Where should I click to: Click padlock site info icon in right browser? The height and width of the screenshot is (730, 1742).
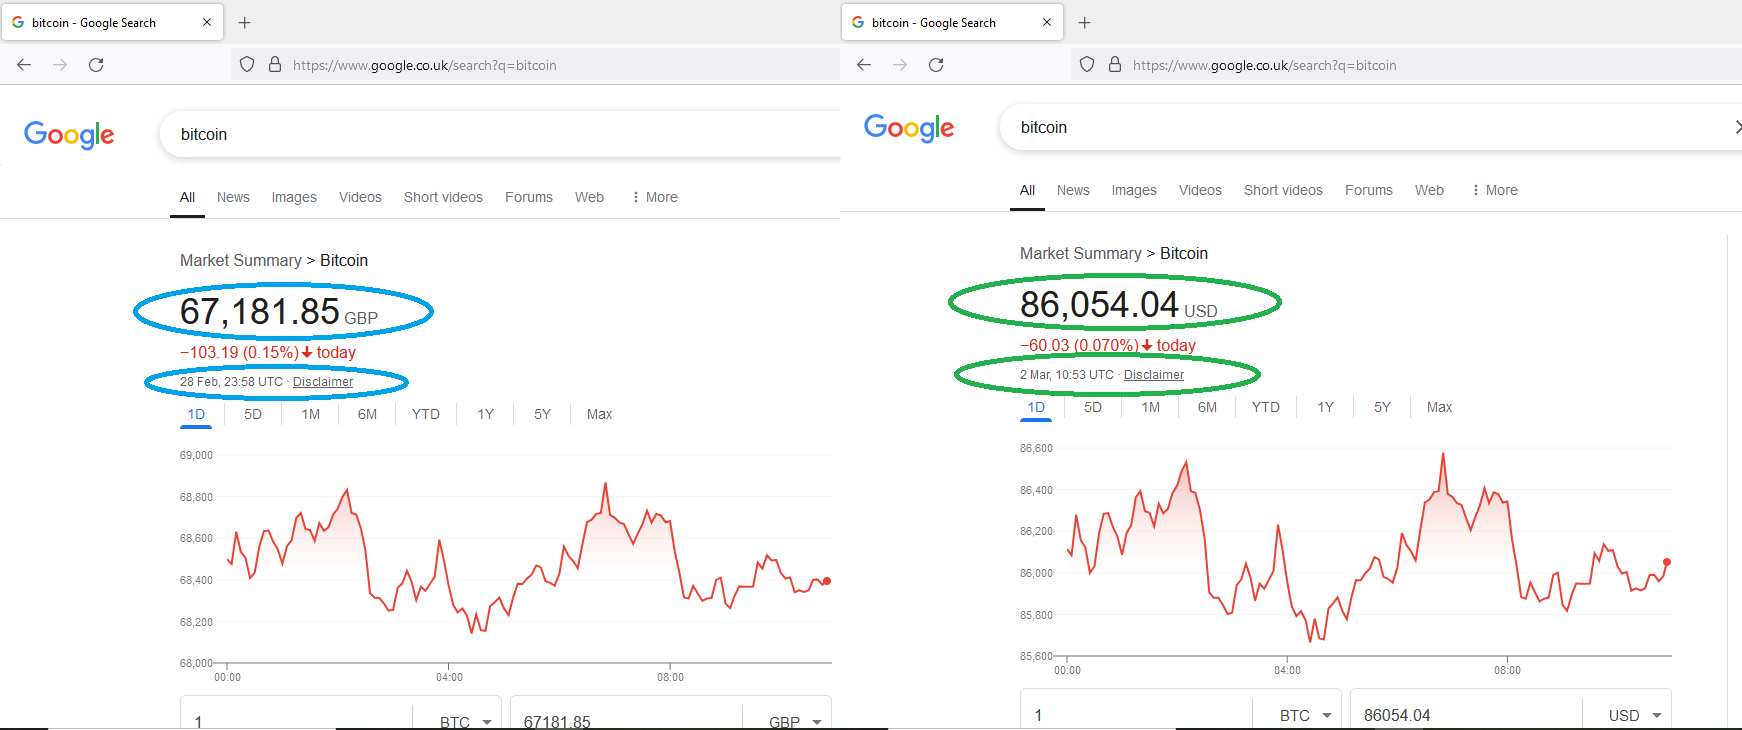click(1115, 65)
